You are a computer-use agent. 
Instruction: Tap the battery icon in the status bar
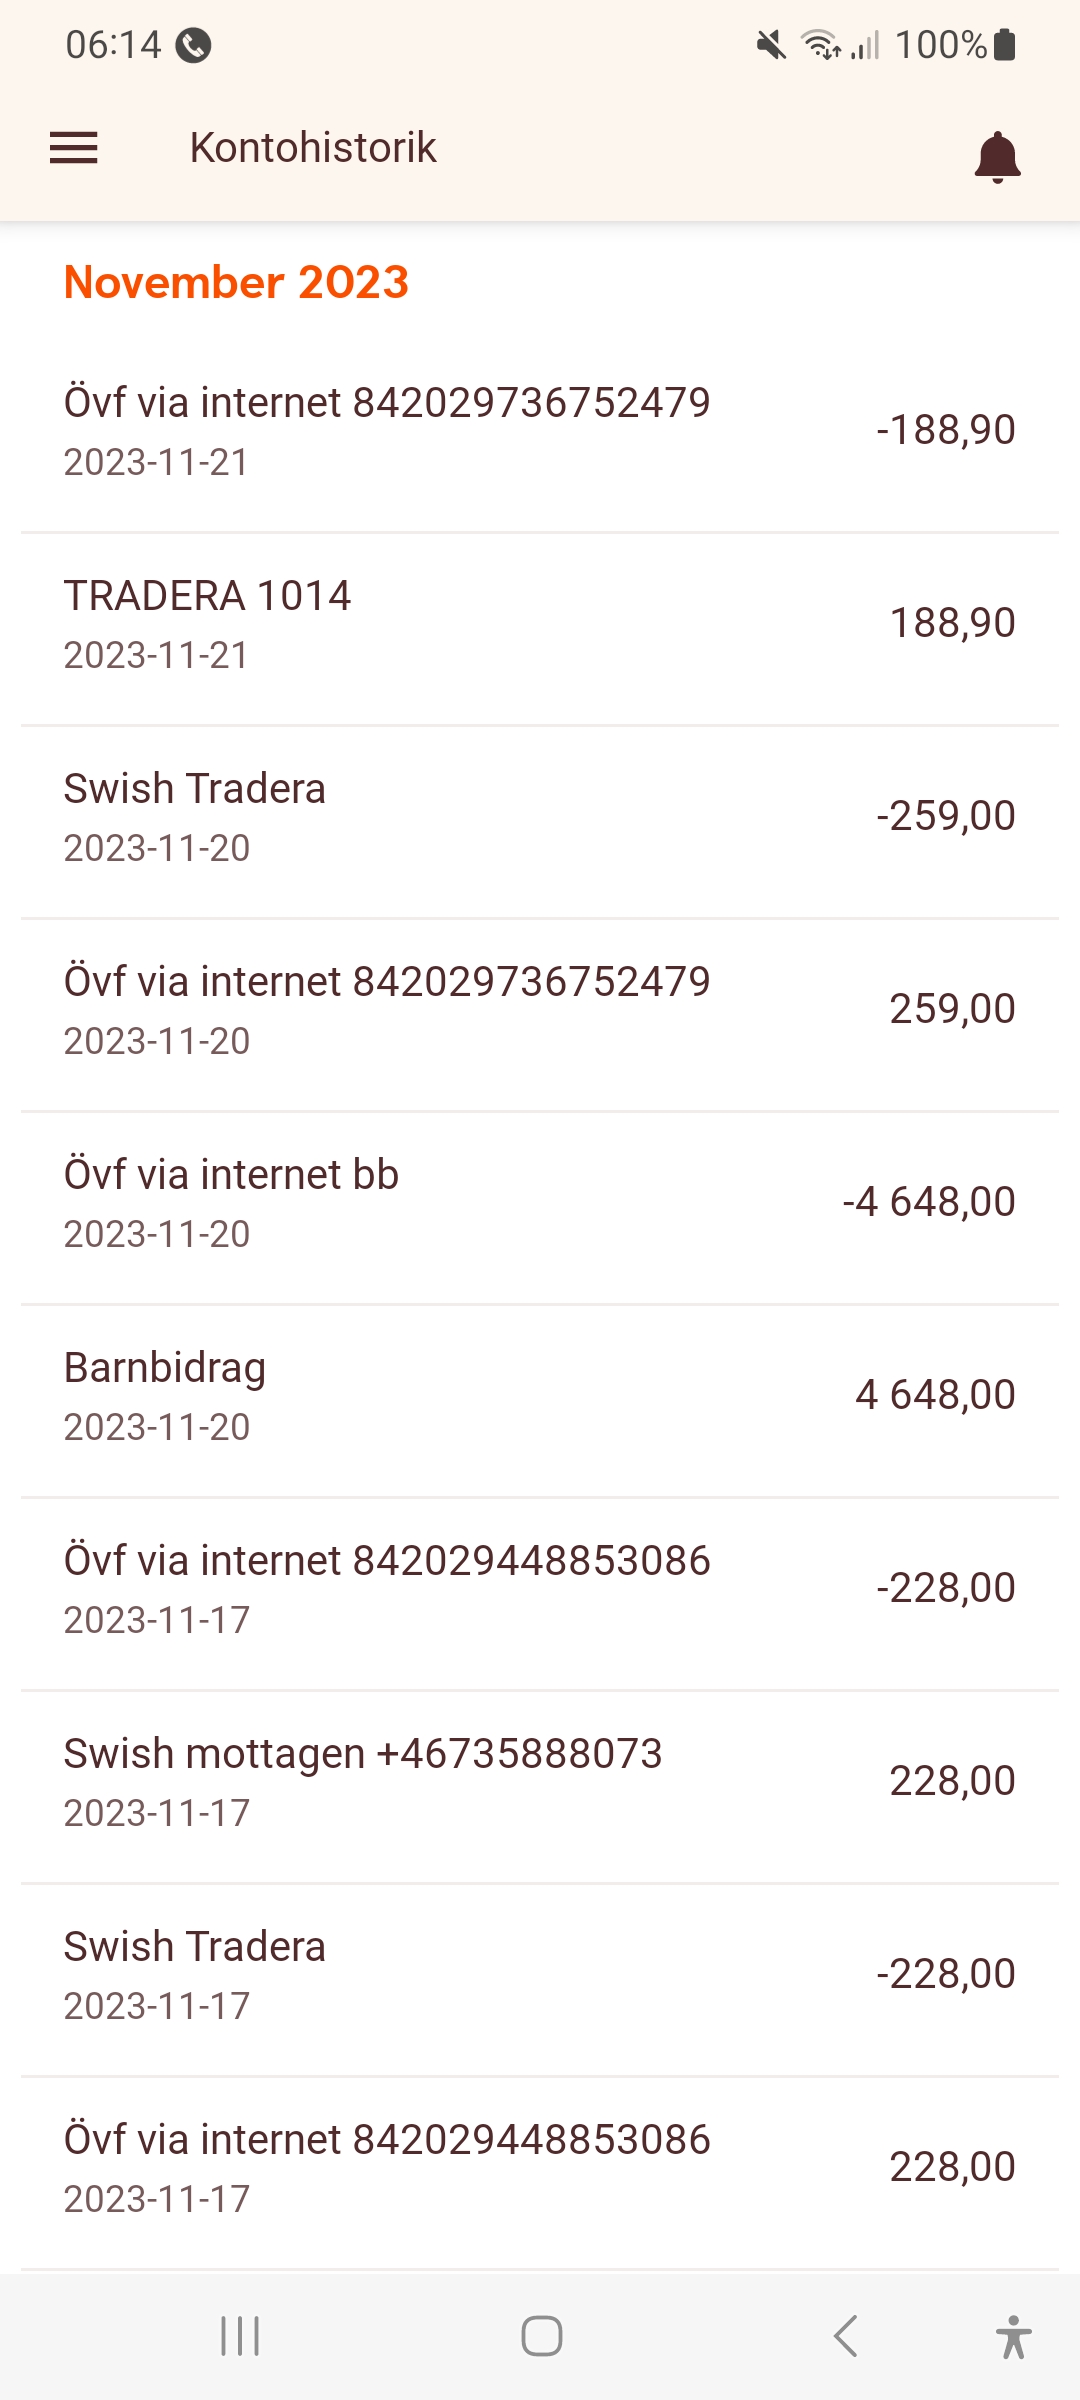tap(1005, 45)
